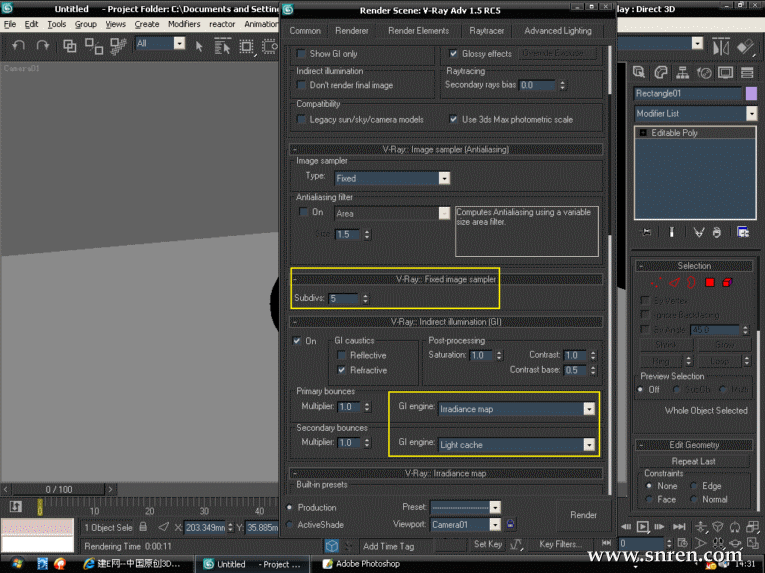Open the Utilities command panel tab

(x=747, y=73)
